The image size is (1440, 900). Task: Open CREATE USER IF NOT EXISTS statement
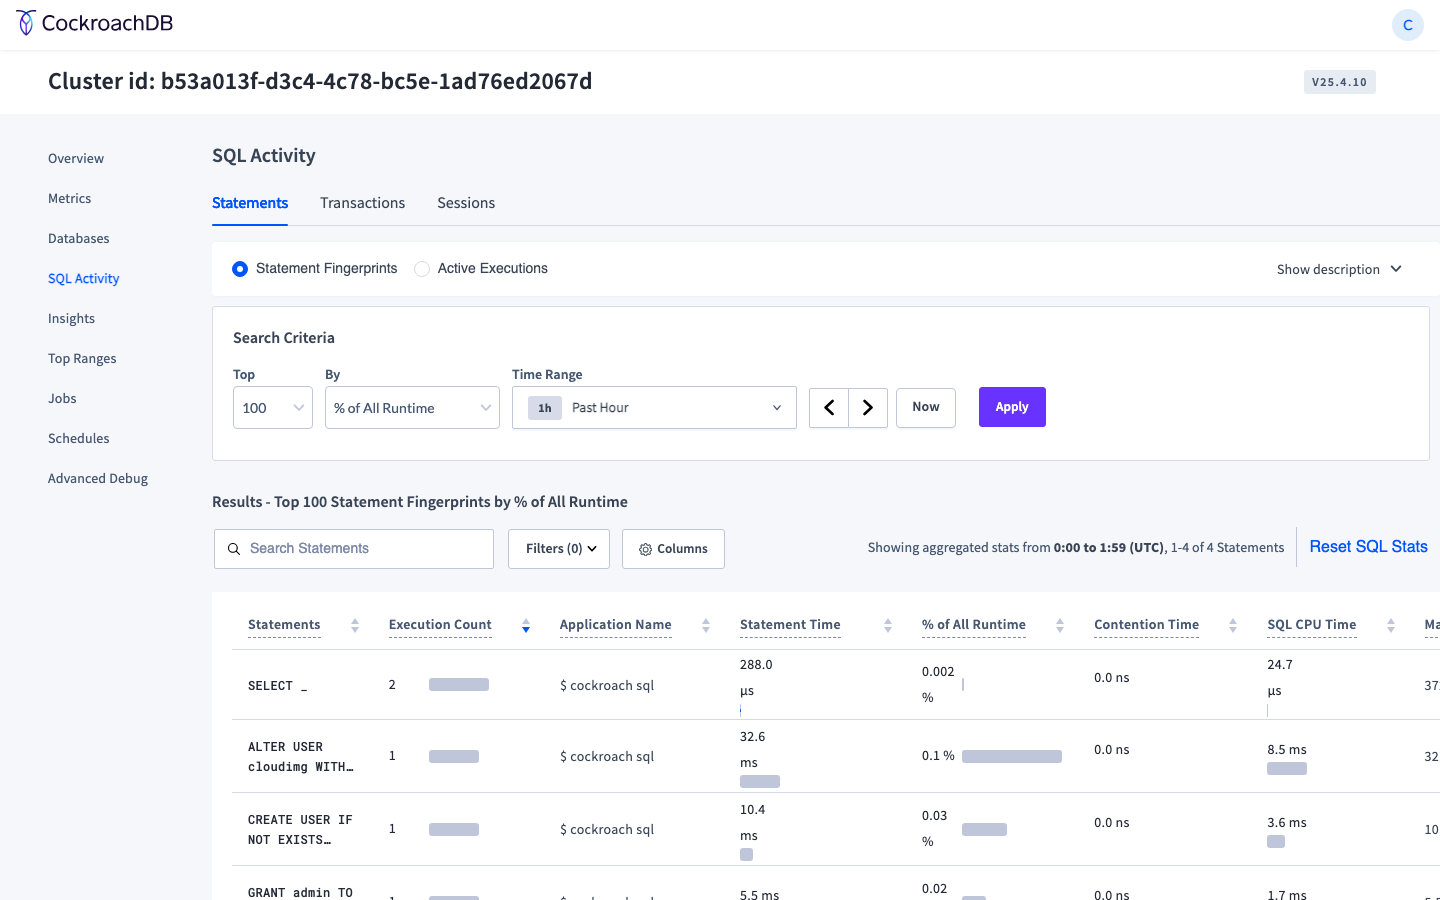point(300,830)
